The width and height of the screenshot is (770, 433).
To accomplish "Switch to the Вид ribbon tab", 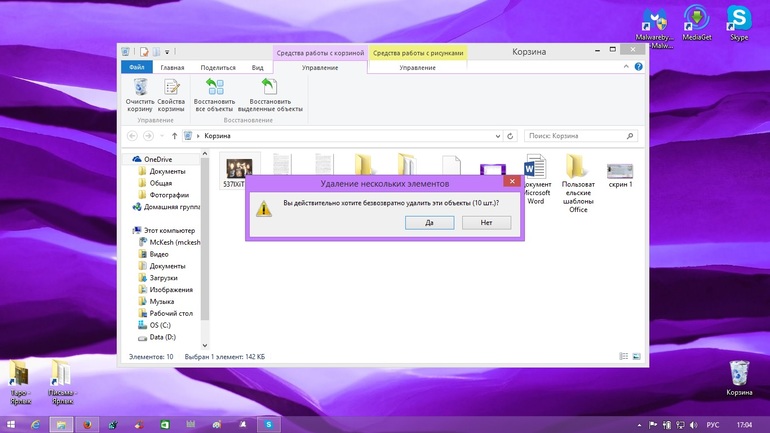I will click(x=257, y=67).
